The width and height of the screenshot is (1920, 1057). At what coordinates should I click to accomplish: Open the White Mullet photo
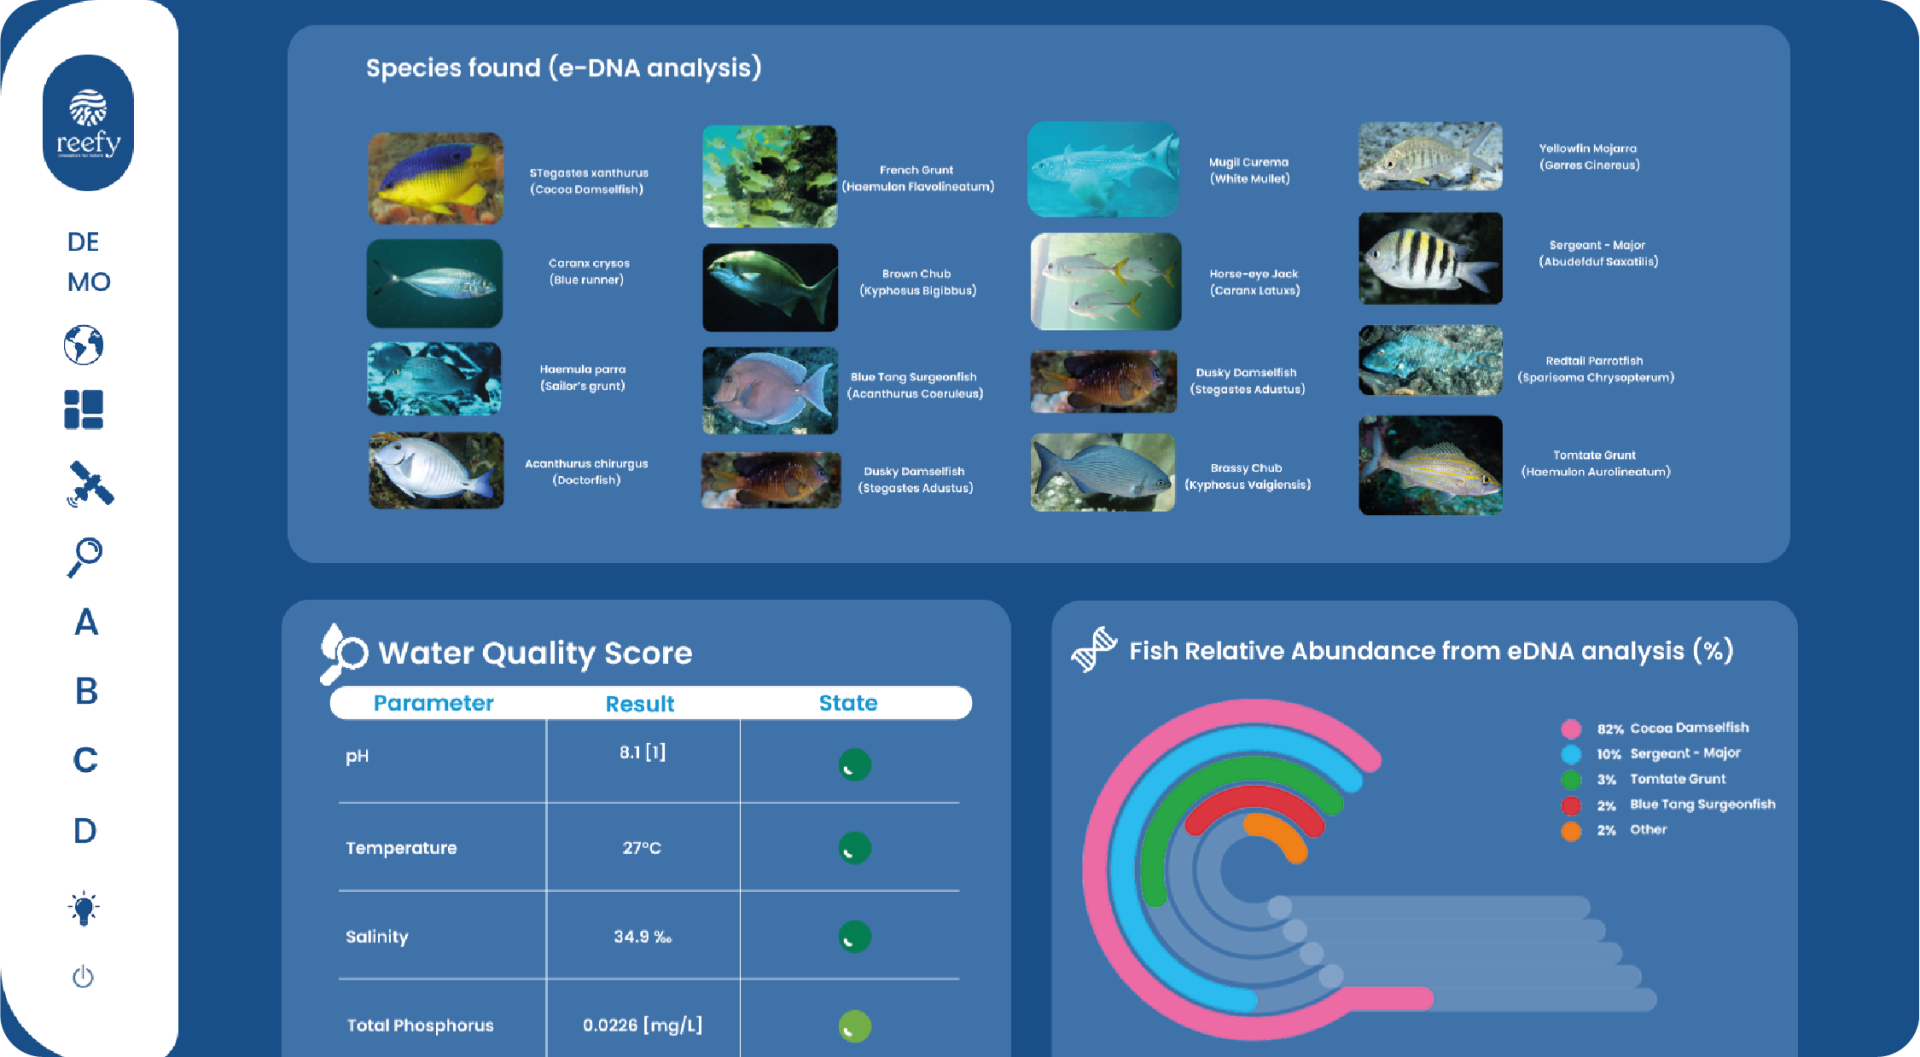point(1104,169)
